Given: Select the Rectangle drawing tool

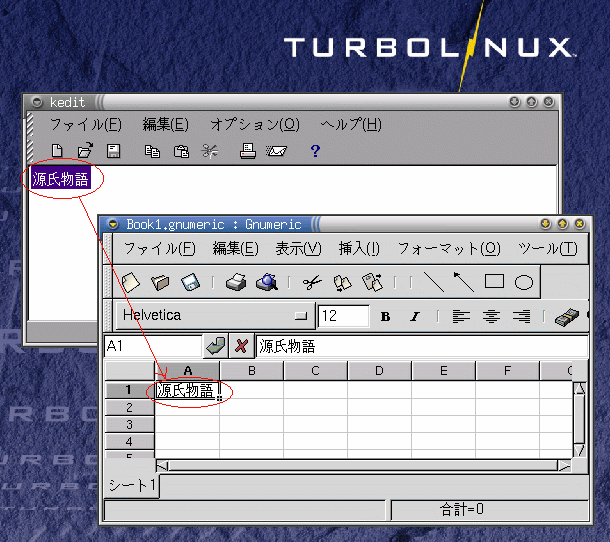Looking at the screenshot, I should tap(494, 281).
